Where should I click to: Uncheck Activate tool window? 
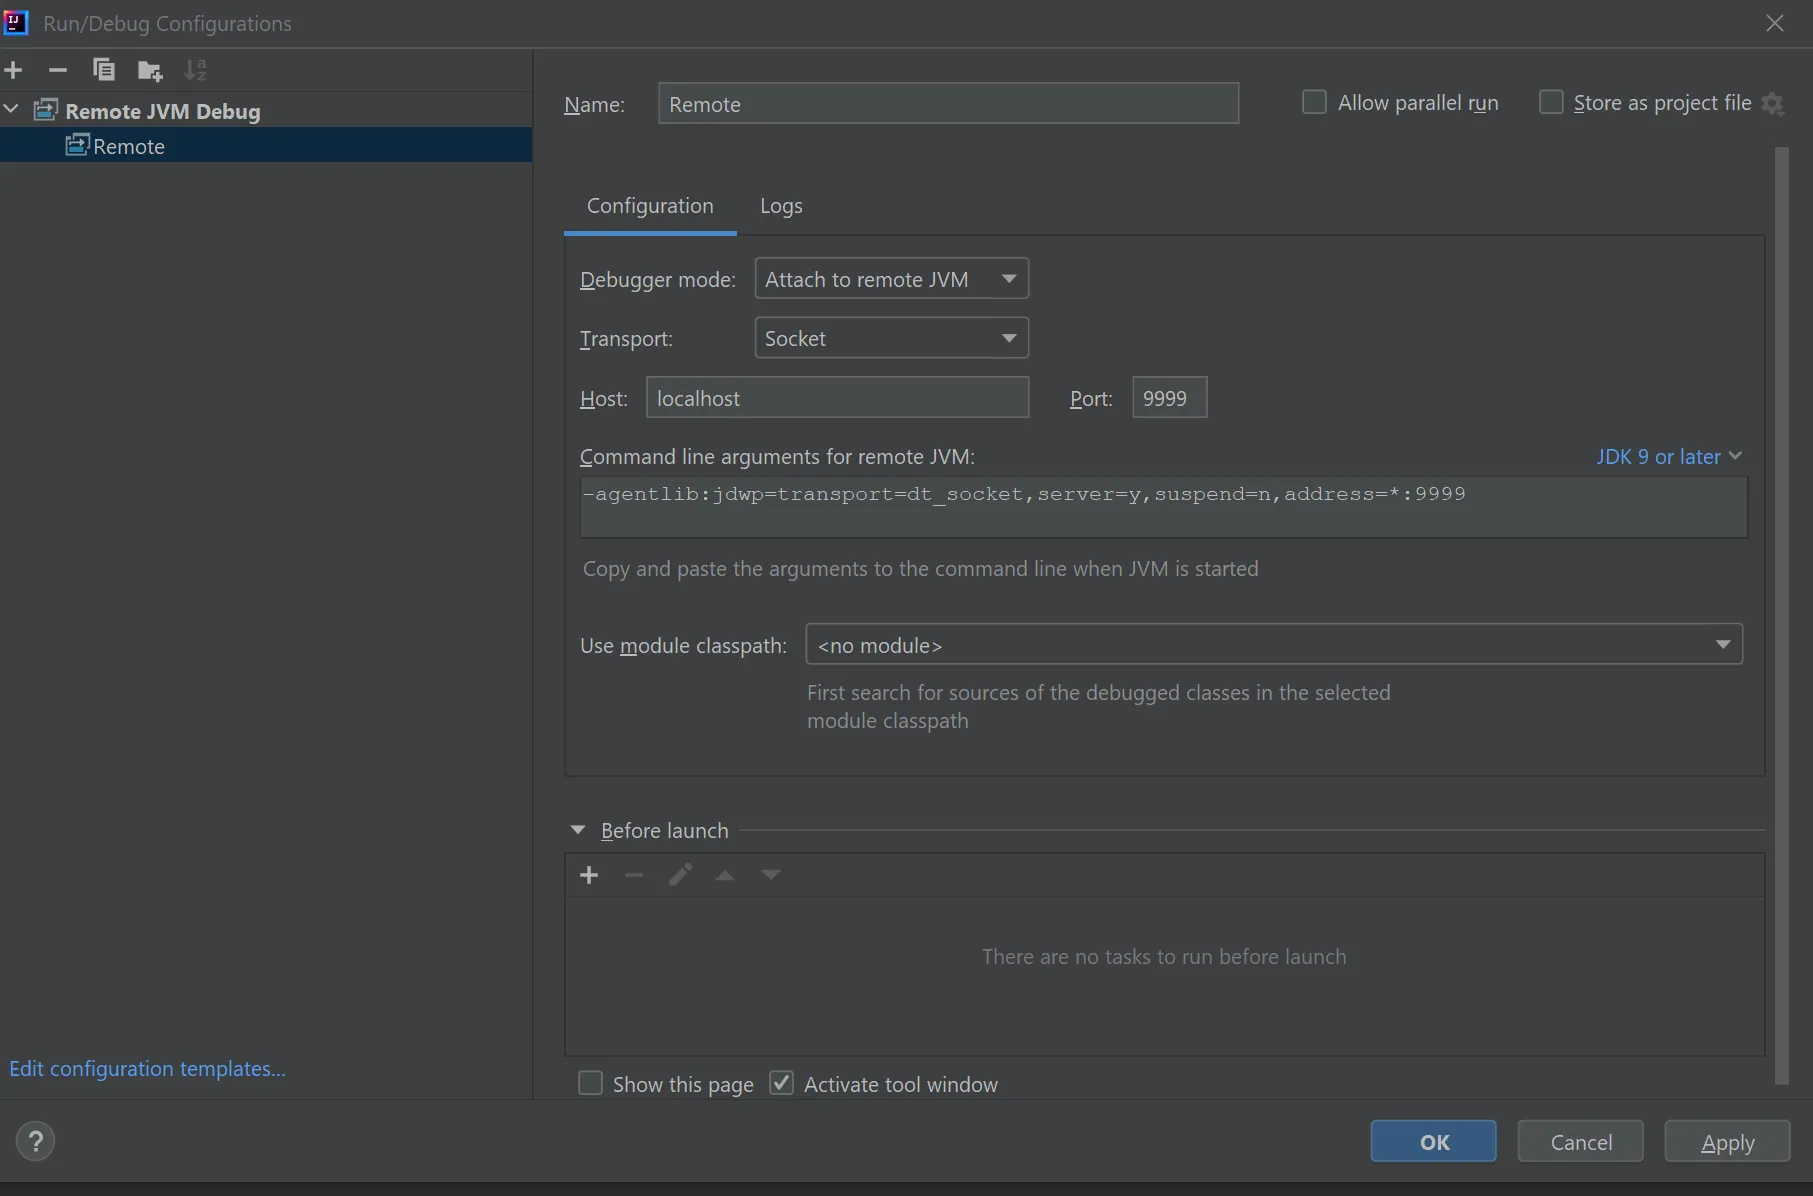pyautogui.click(x=781, y=1084)
